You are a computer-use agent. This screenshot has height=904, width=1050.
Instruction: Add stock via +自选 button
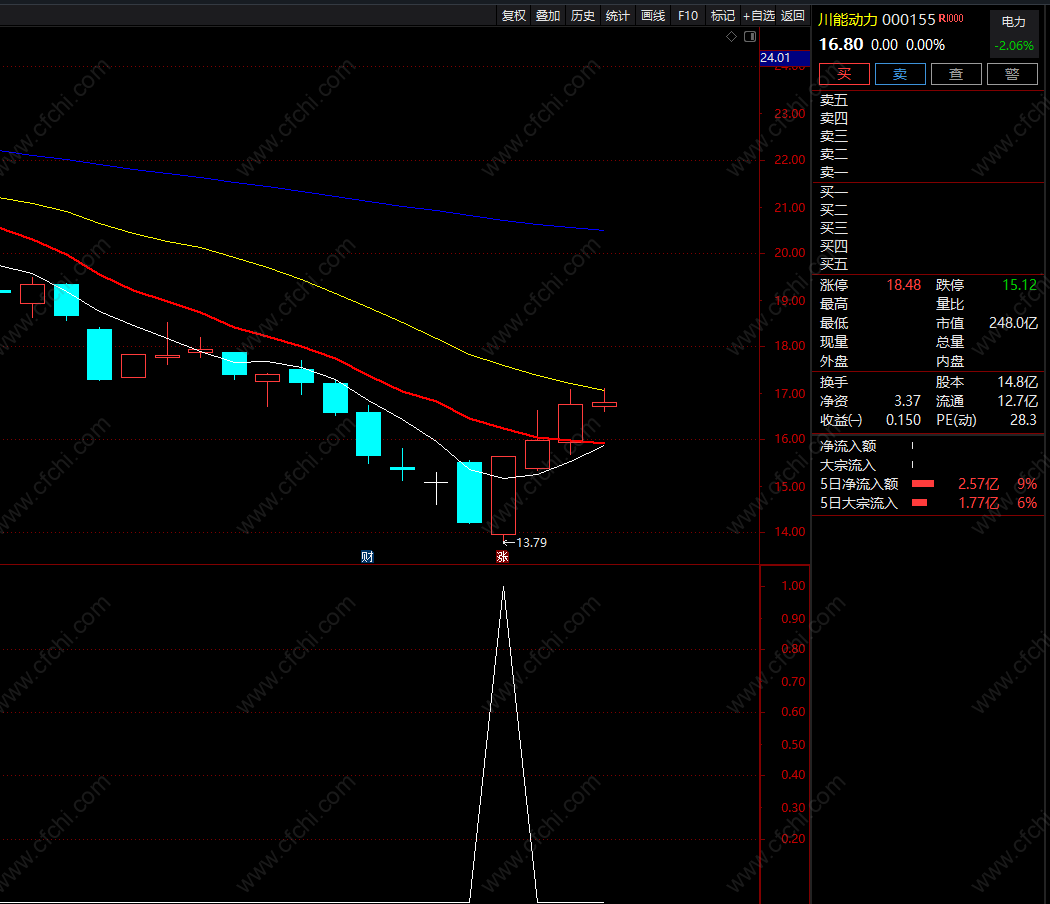point(759,15)
